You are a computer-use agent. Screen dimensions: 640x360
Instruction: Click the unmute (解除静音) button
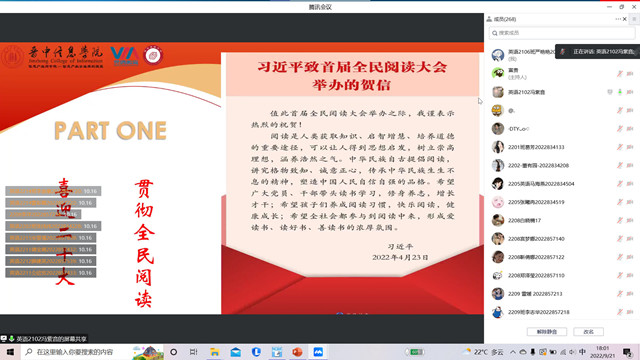tap(547, 332)
